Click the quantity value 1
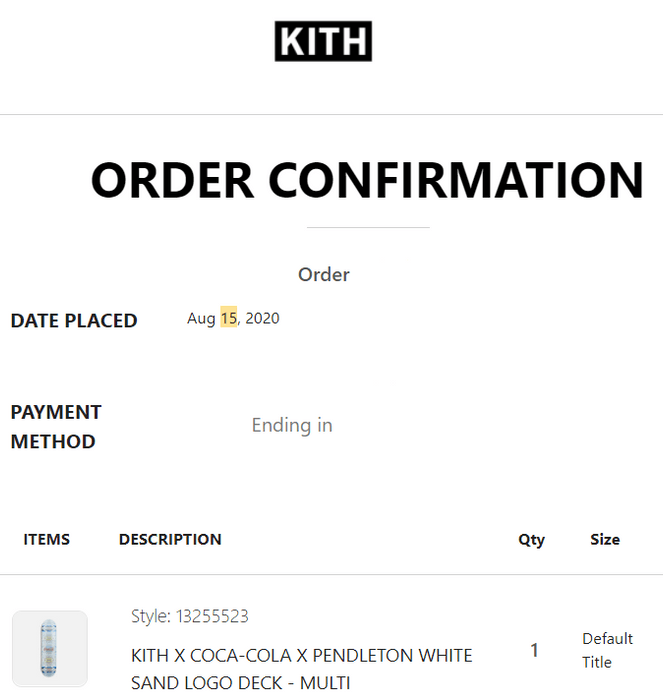This screenshot has height=700, width=663. click(534, 650)
